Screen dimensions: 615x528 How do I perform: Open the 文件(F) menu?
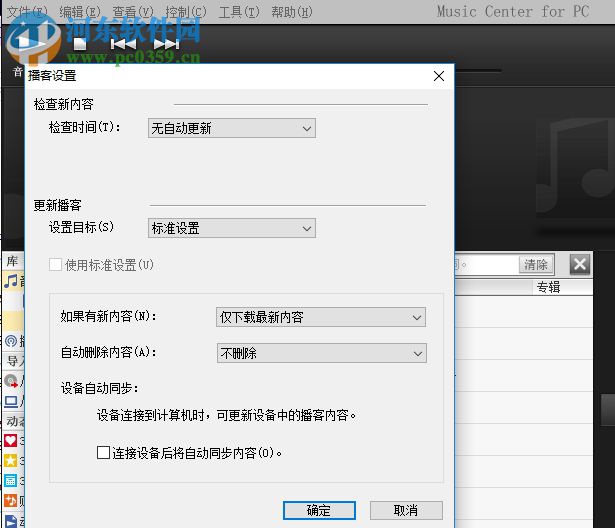point(27,12)
